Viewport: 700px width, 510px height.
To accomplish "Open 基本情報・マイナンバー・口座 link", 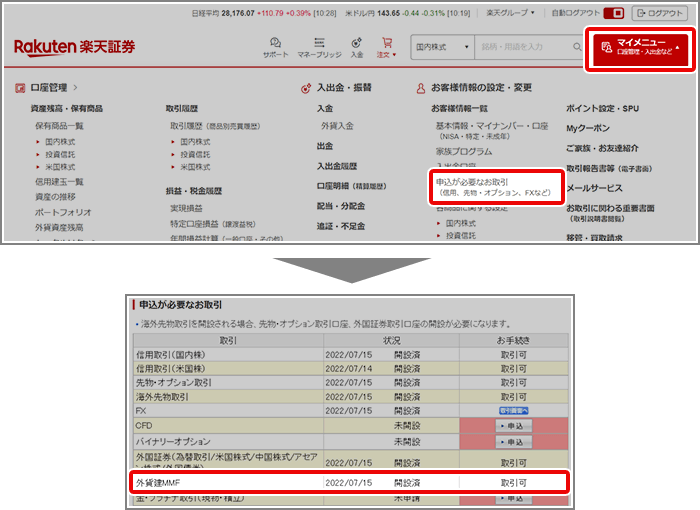I will point(492,130).
